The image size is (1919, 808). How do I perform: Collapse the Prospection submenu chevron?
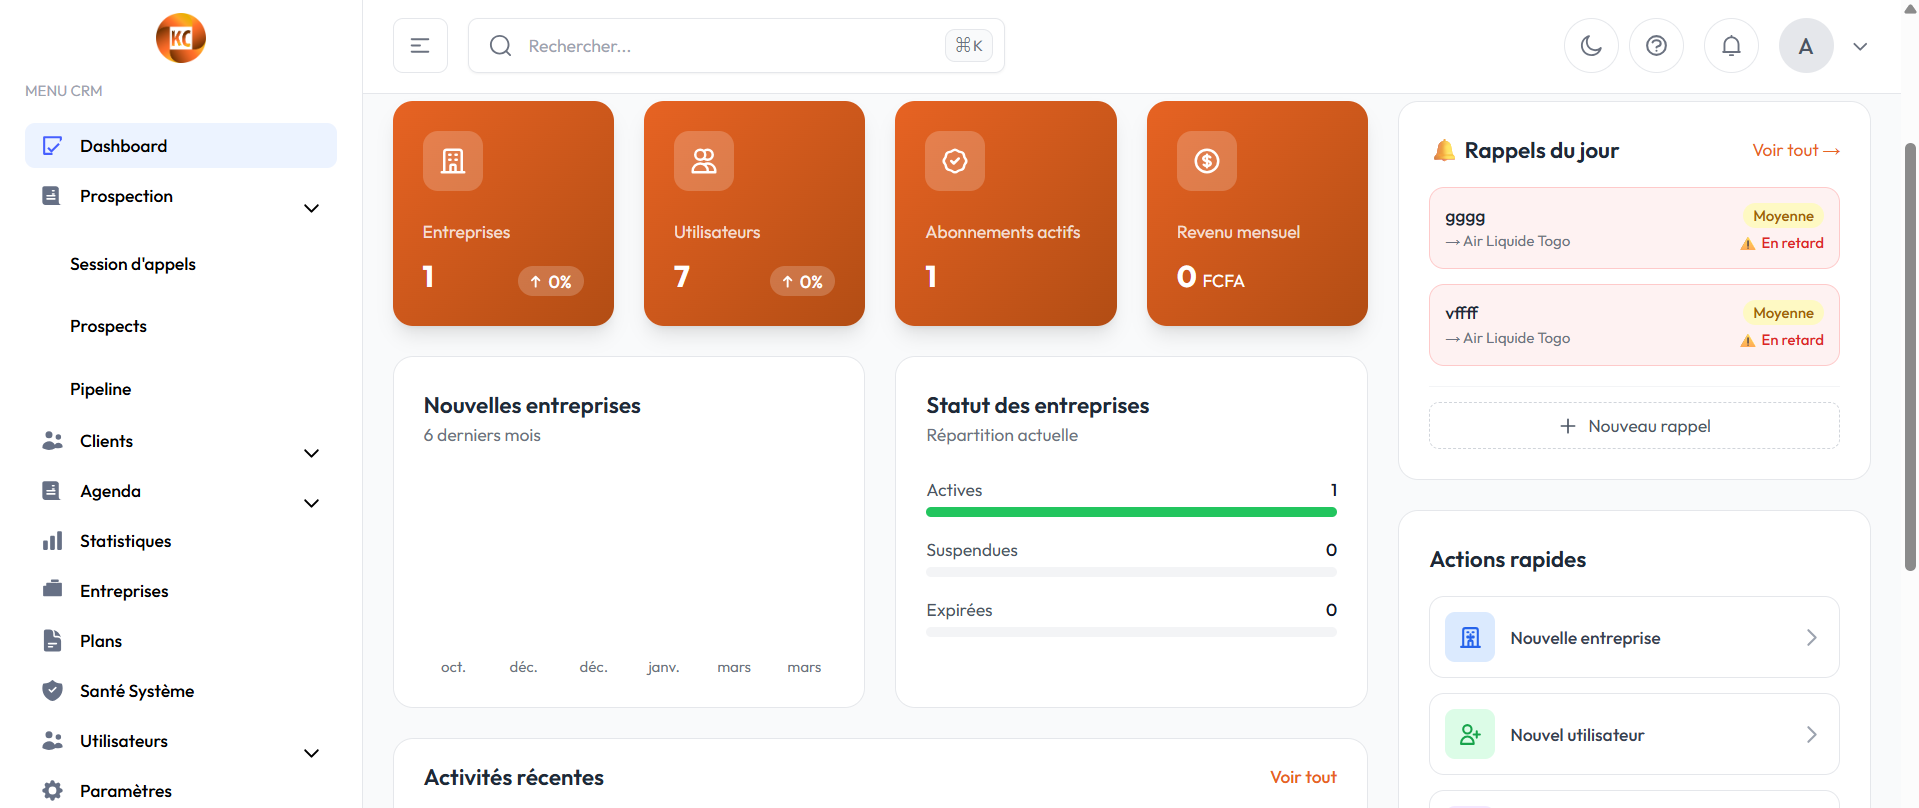pos(312,208)
